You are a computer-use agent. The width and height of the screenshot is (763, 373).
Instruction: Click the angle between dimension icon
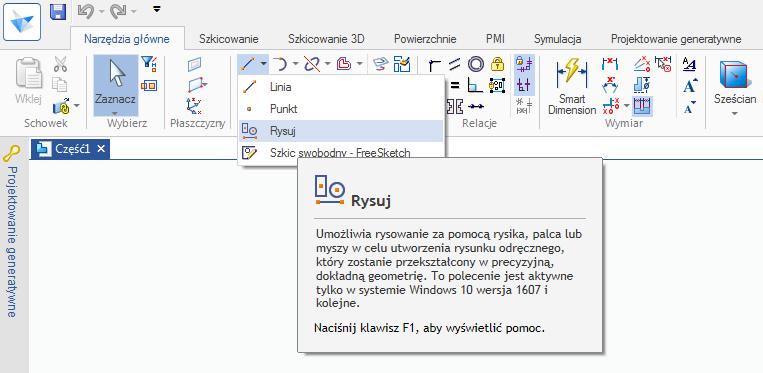(x=609, y=85)
